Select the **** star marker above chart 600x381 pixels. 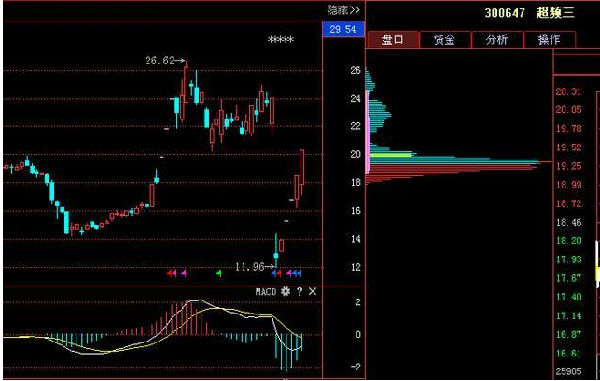pos(281,40)
